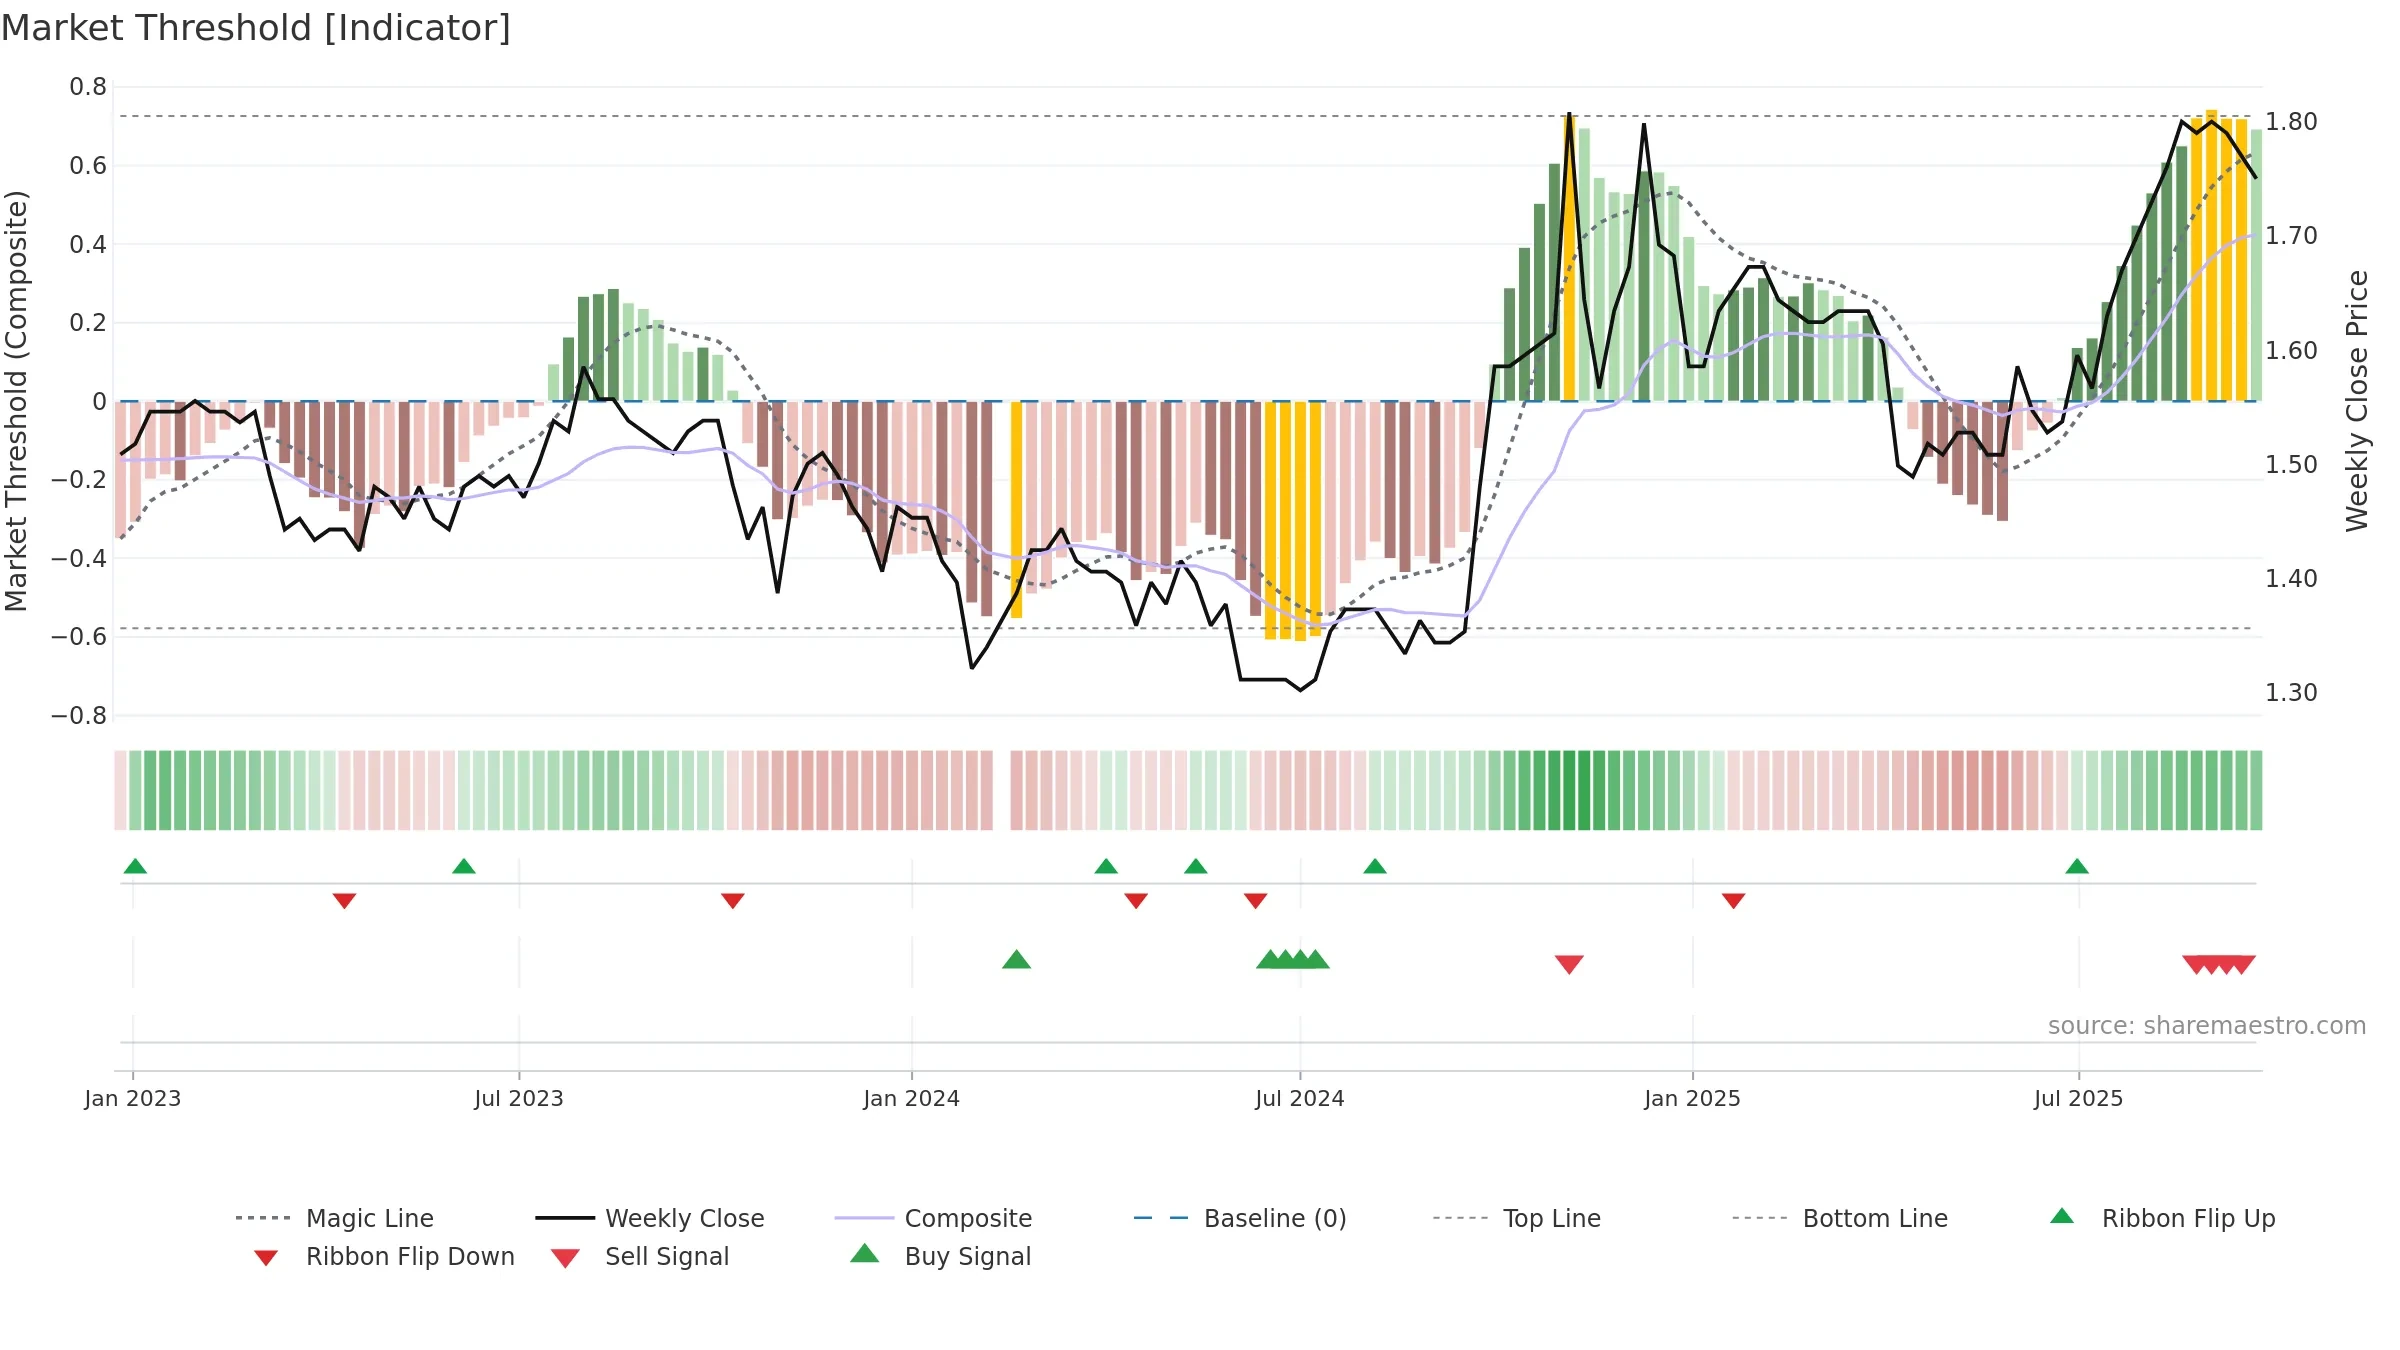Click the 1.50 right axis tick
This screenshot has height=1350, width=2400.
coord(2291,465)
